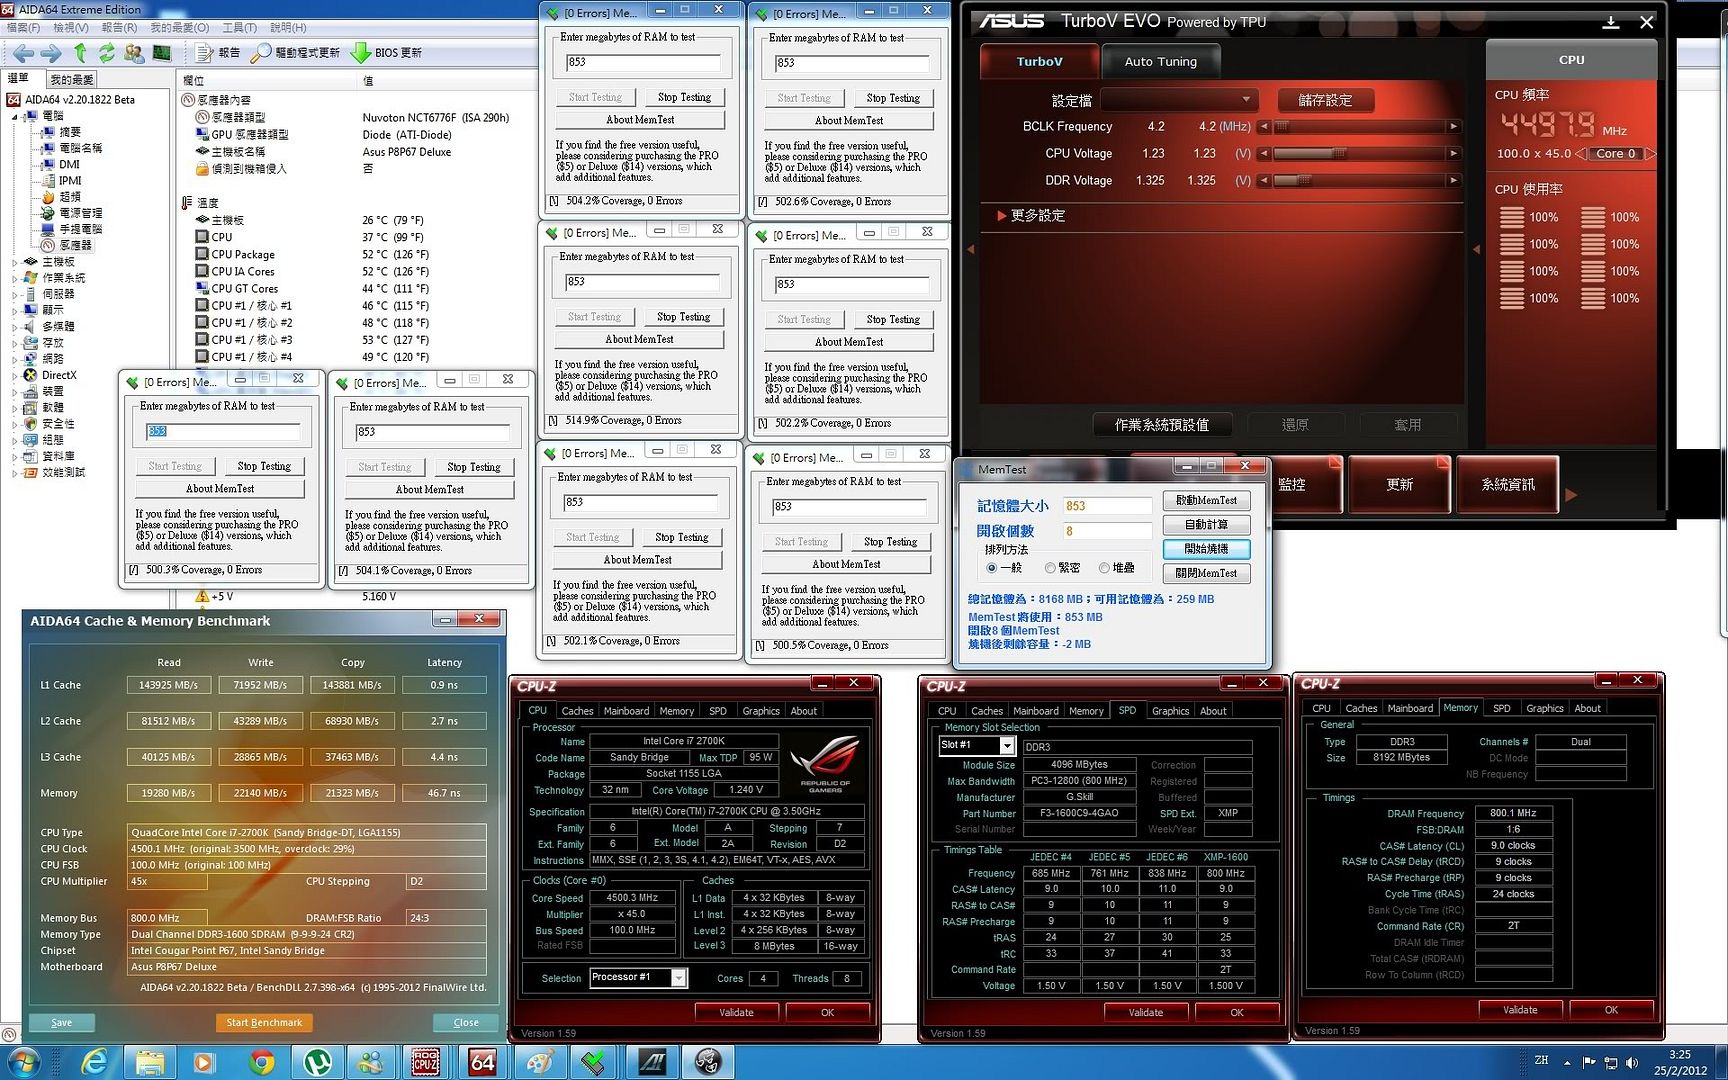Viewport: 1728px width, 1080px height.
Task: Click the Windows Start orb
Action: coord(22,1062)
